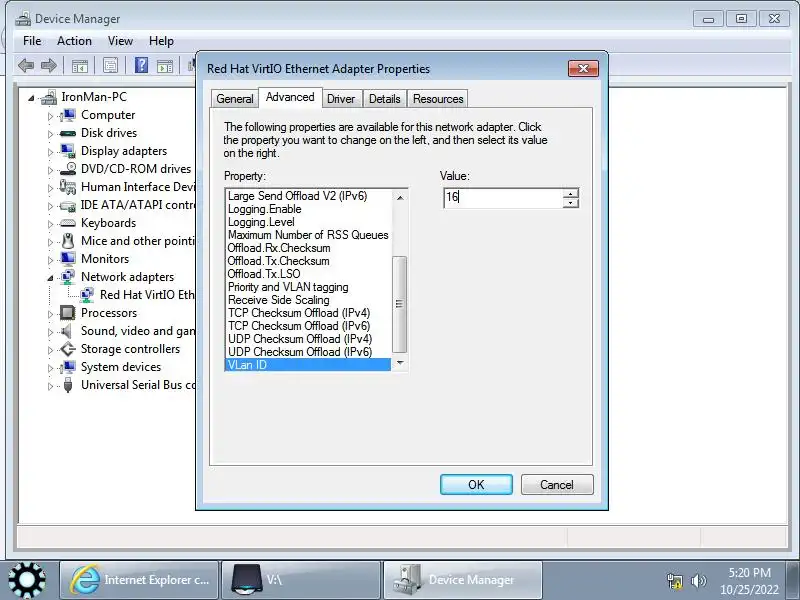Screen dimensions: 800x600
Task: Click the Mice and other pointing devices icon
Action: coord(68,241)
